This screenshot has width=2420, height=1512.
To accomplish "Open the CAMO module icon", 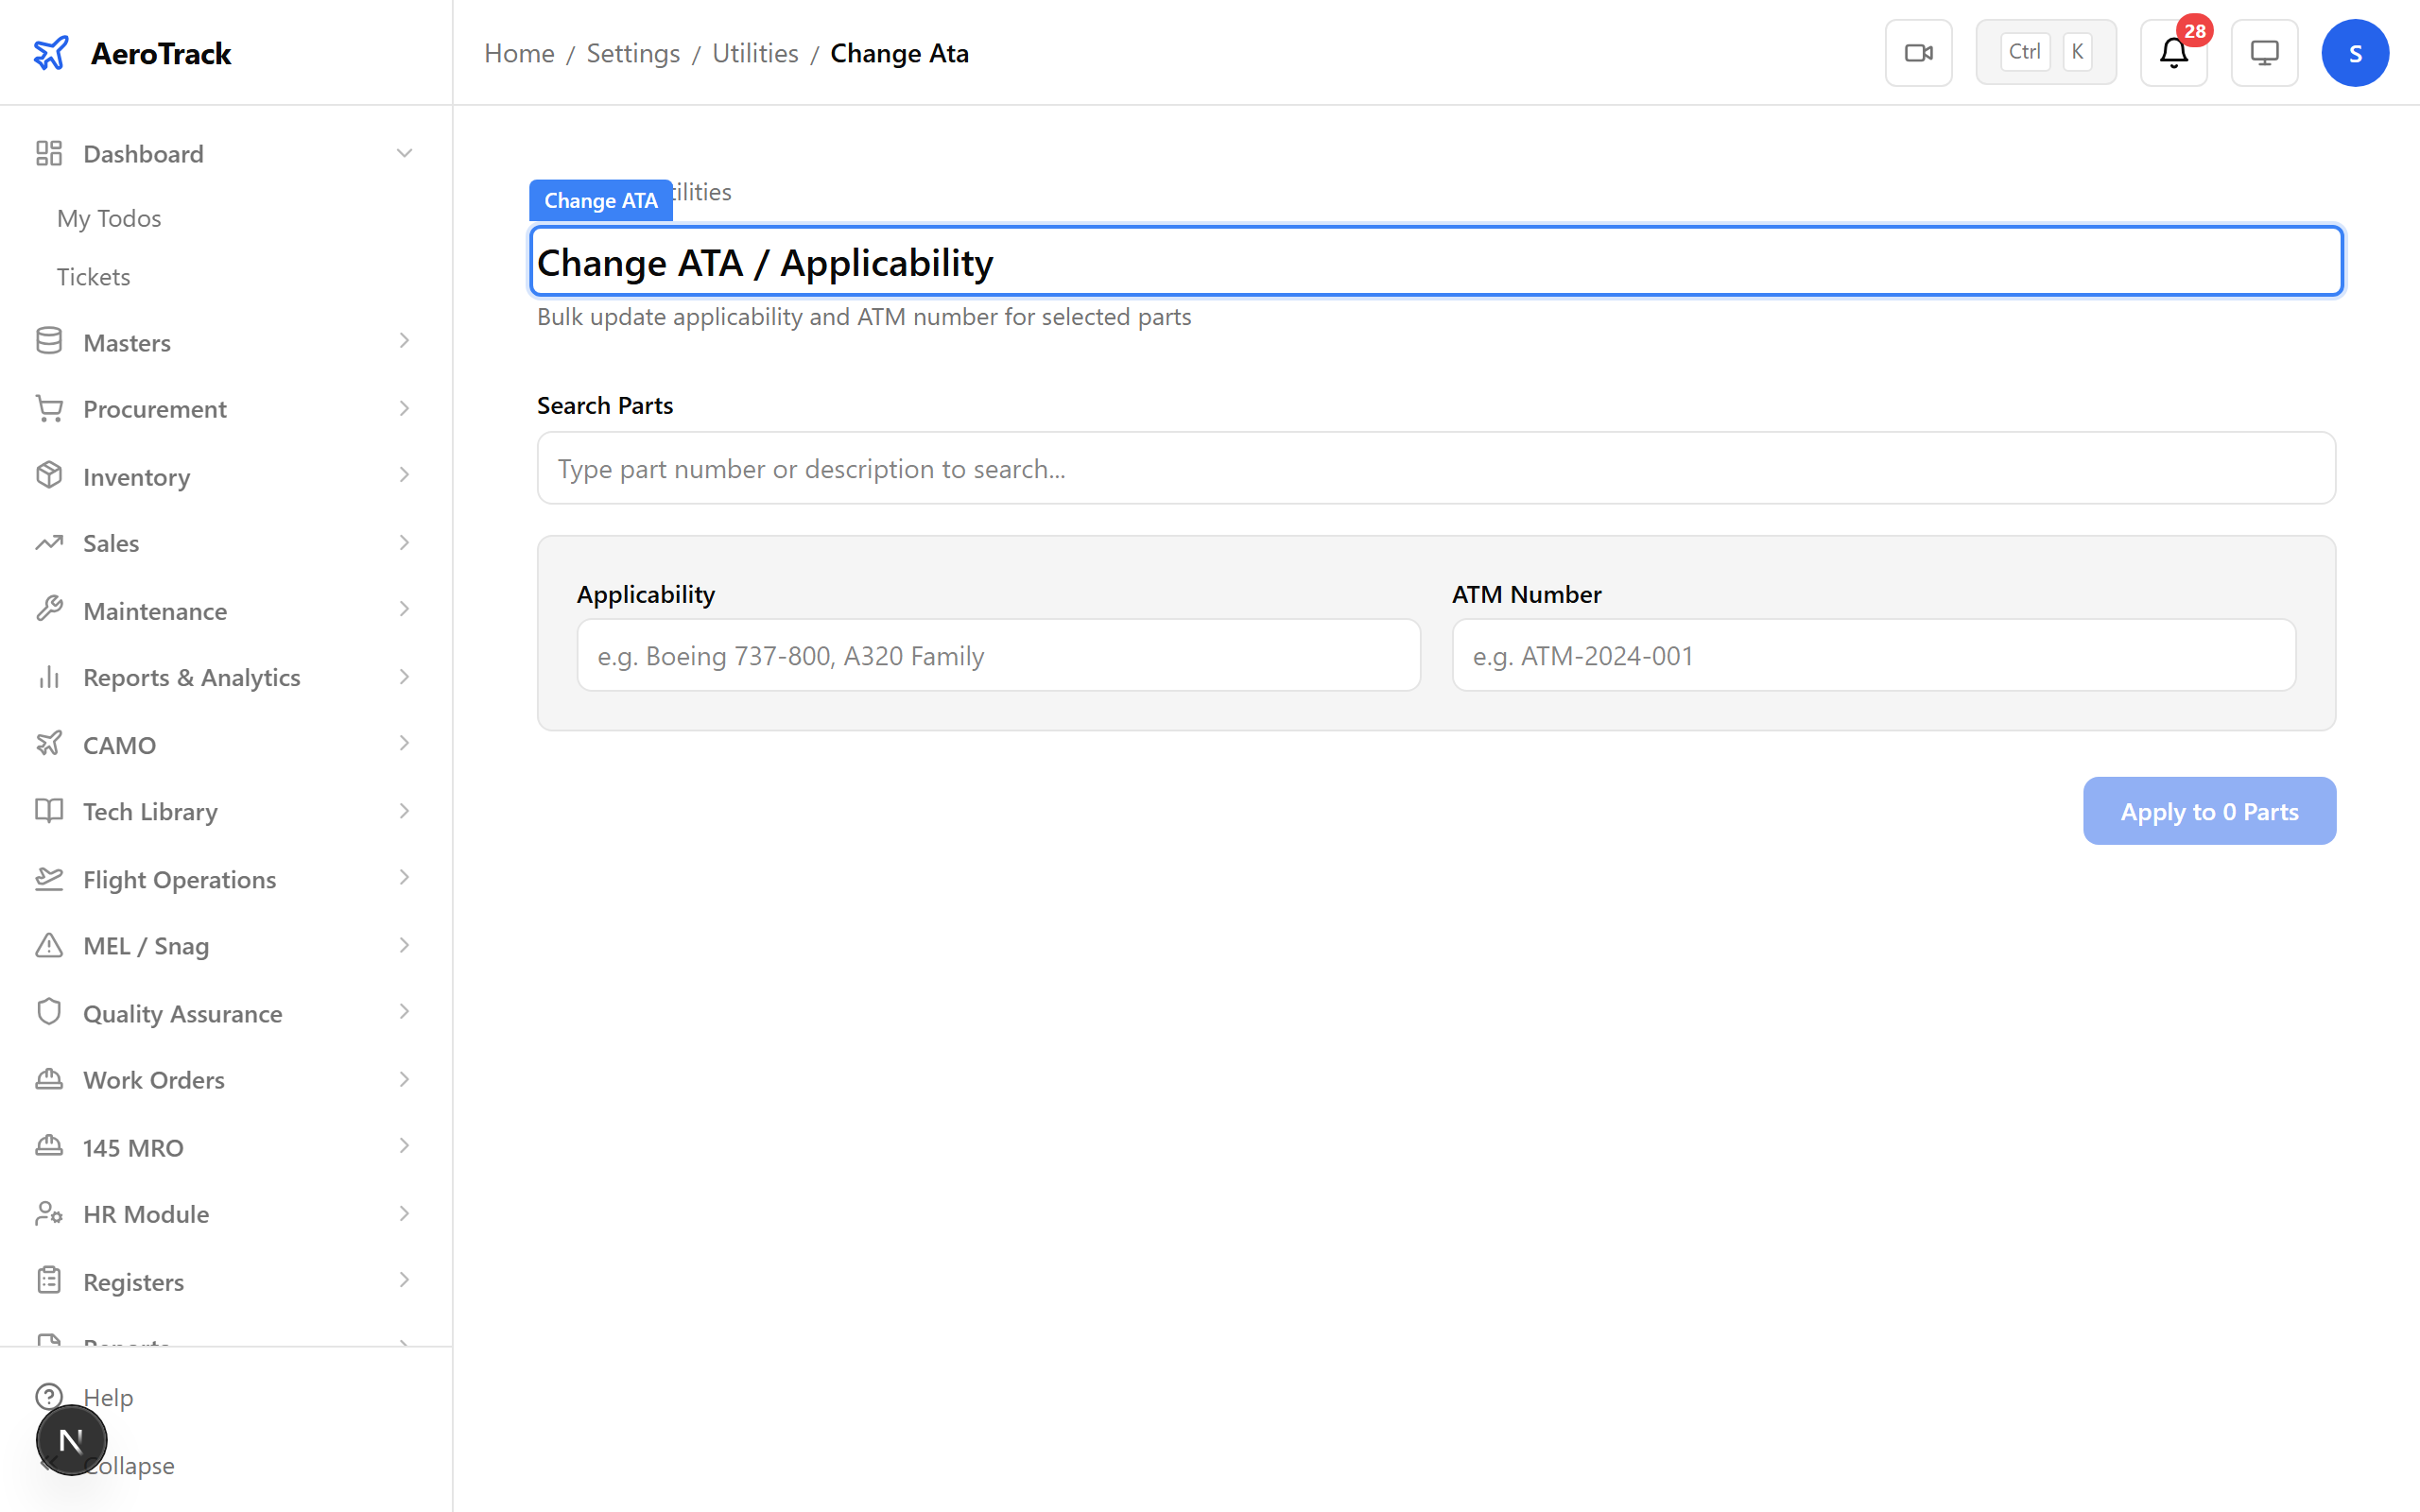I will point(49,744).
